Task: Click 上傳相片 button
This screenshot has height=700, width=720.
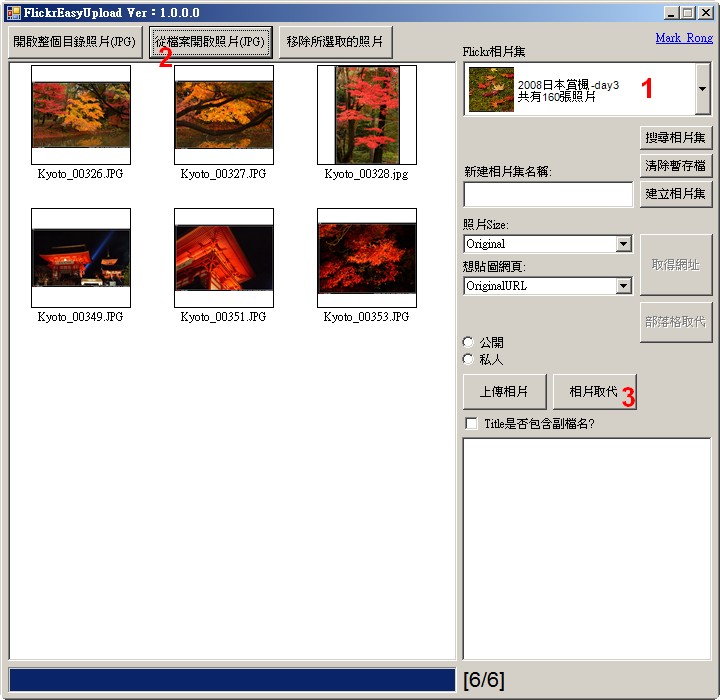Action: pyautogui.click(x=505, y=392)
